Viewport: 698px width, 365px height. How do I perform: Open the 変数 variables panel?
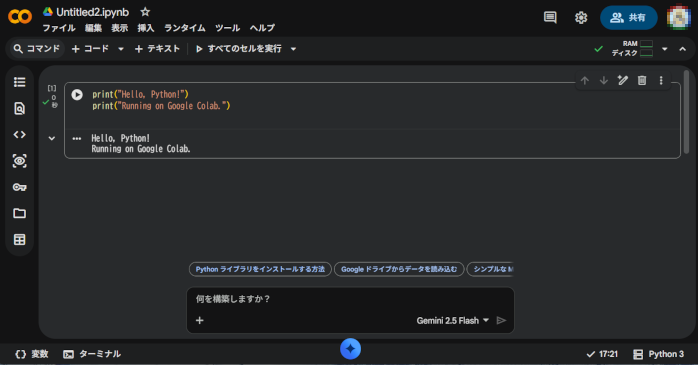[32, 354]
